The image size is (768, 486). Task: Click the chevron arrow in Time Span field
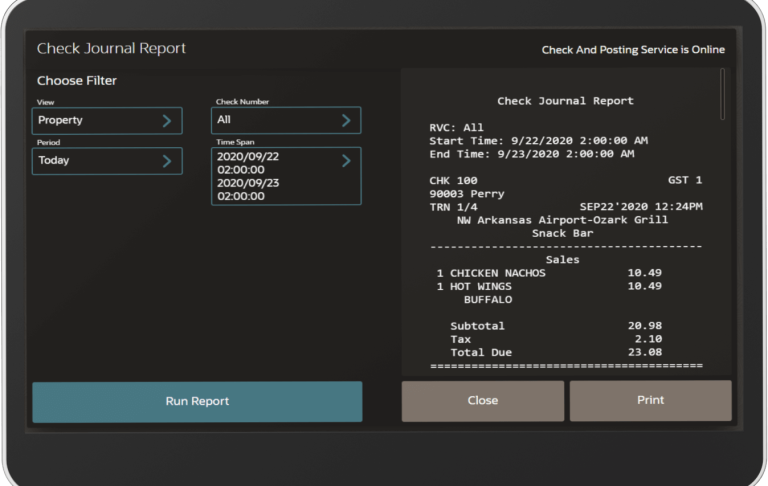[x=346, y=161]
